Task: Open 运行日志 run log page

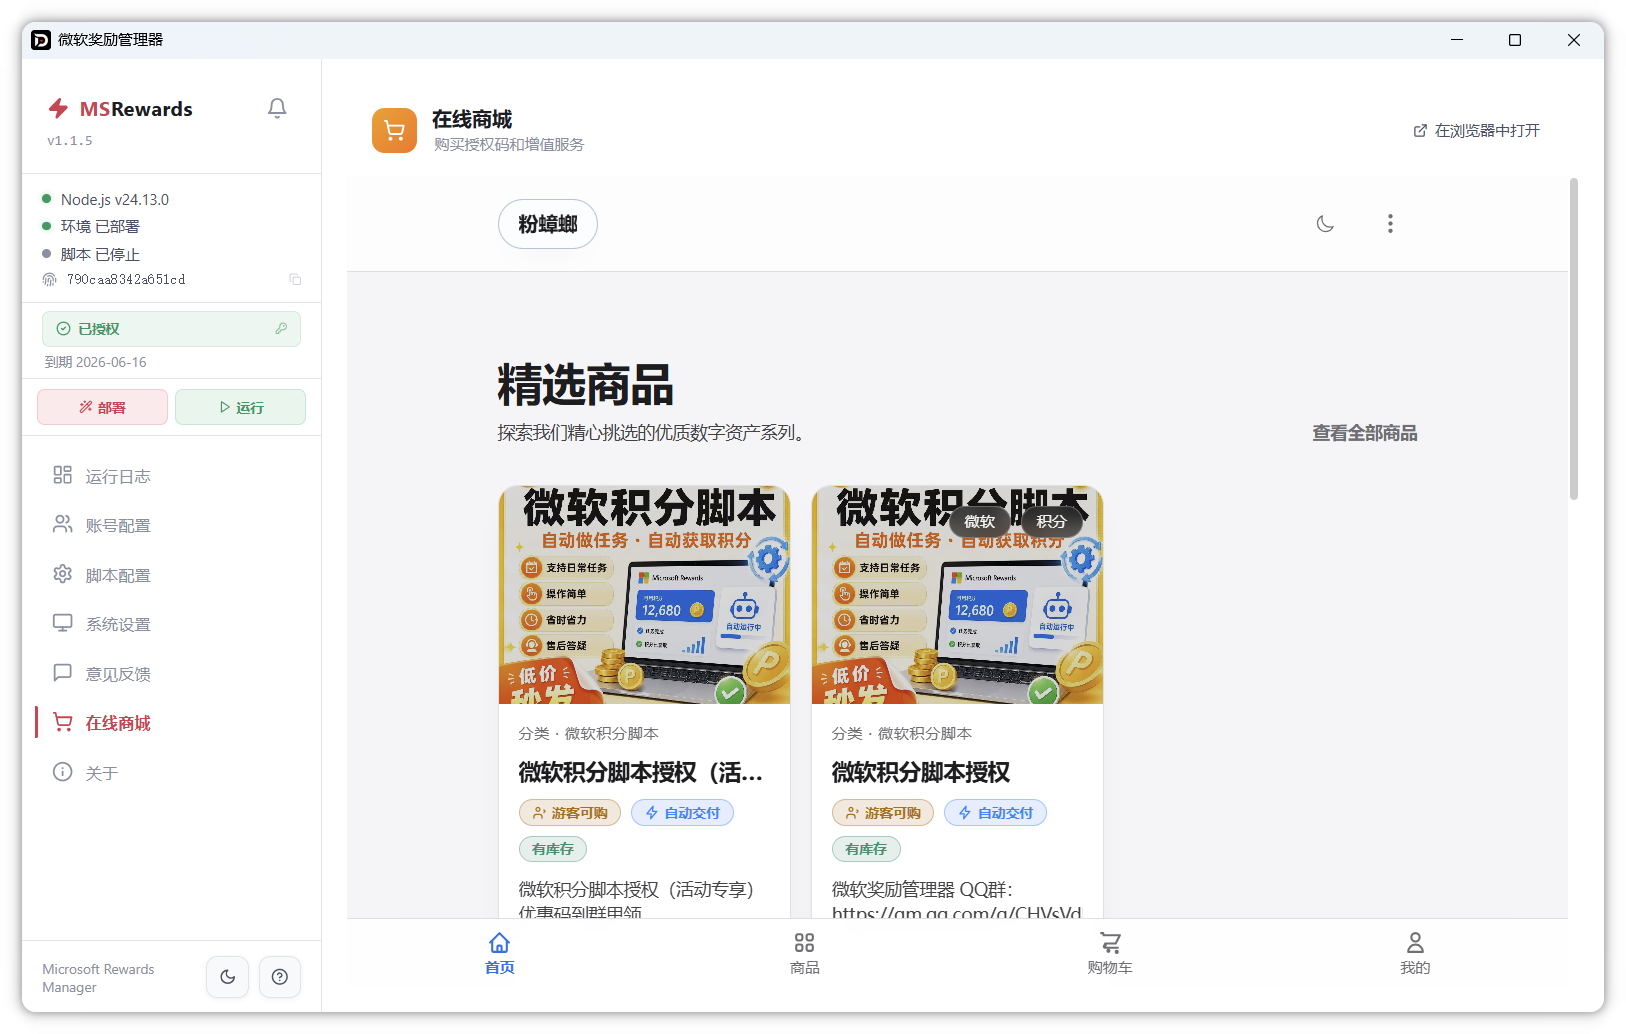Action: pyautogui.click(x=171, y=476)
